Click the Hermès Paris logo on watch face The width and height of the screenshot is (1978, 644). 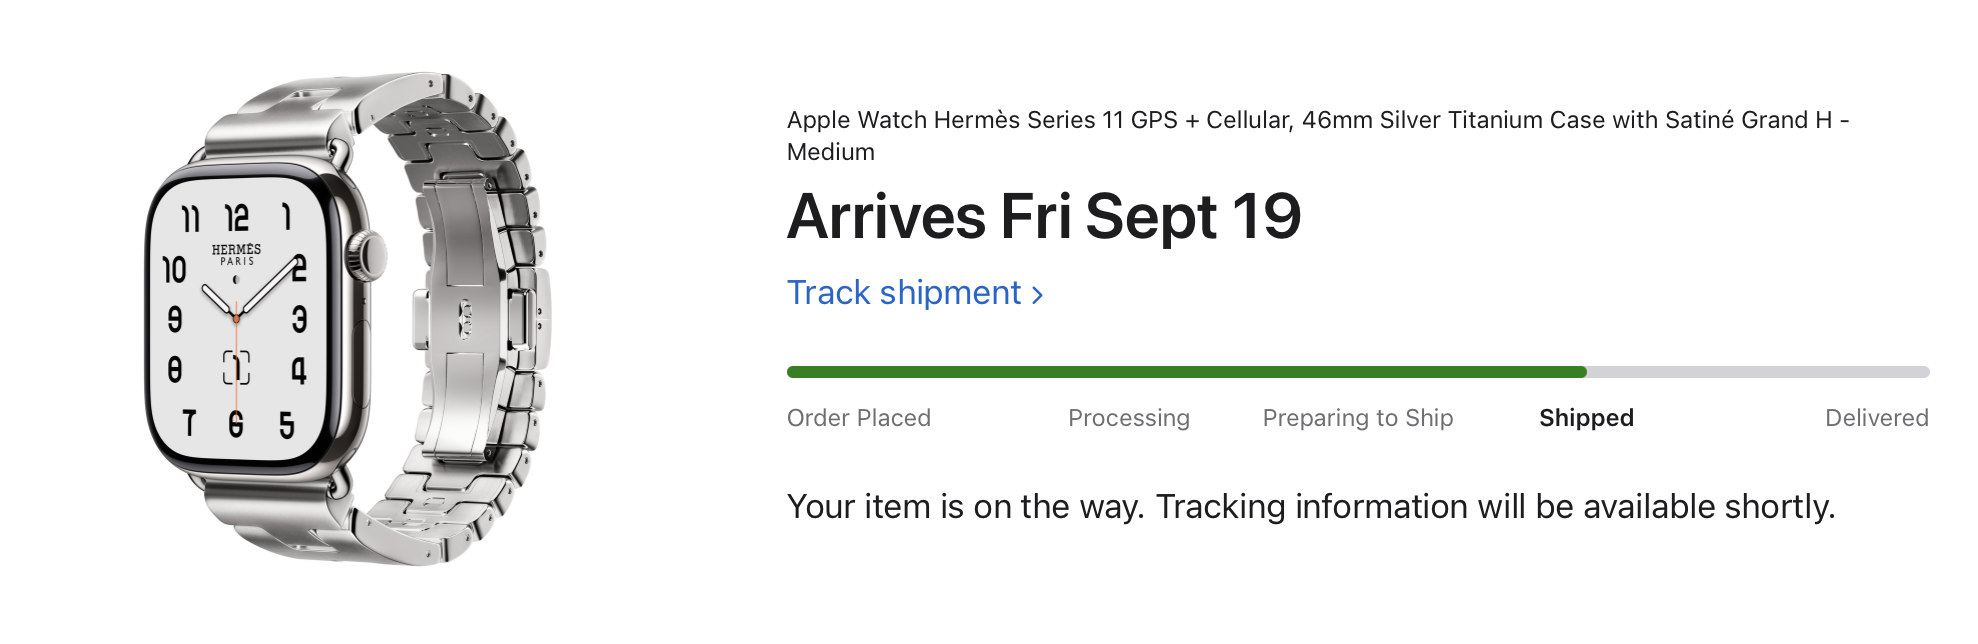(236, 253)
